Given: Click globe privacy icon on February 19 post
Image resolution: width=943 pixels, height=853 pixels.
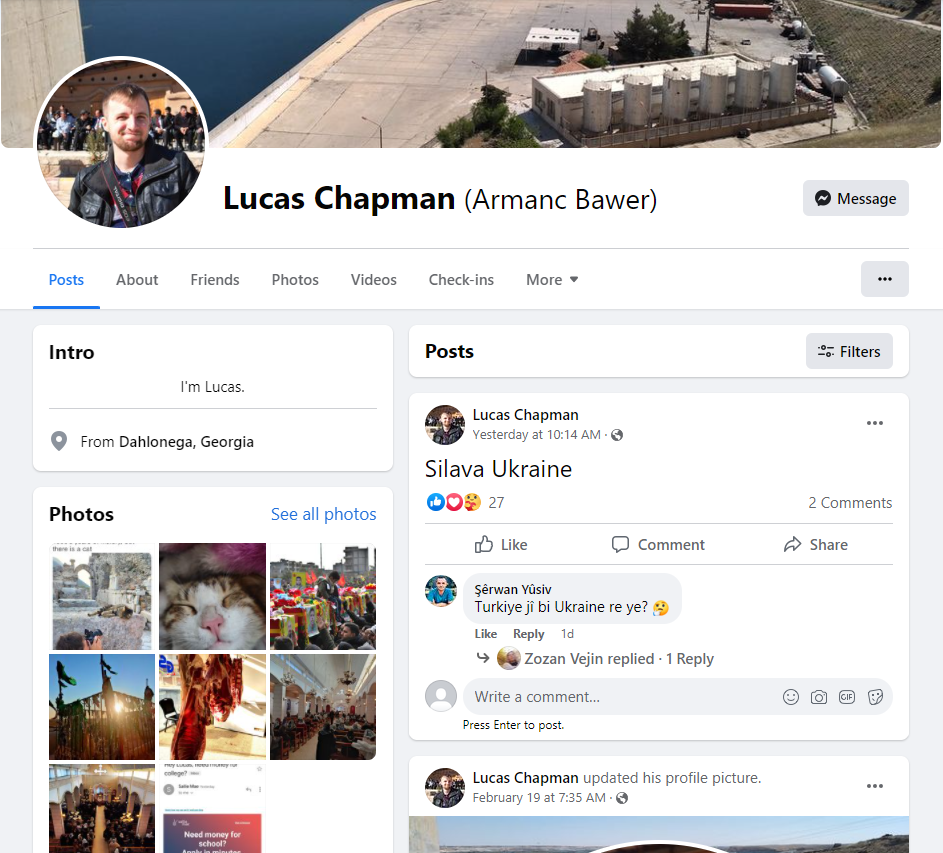Looking at the screenshot, I should [x=622, y=798].
